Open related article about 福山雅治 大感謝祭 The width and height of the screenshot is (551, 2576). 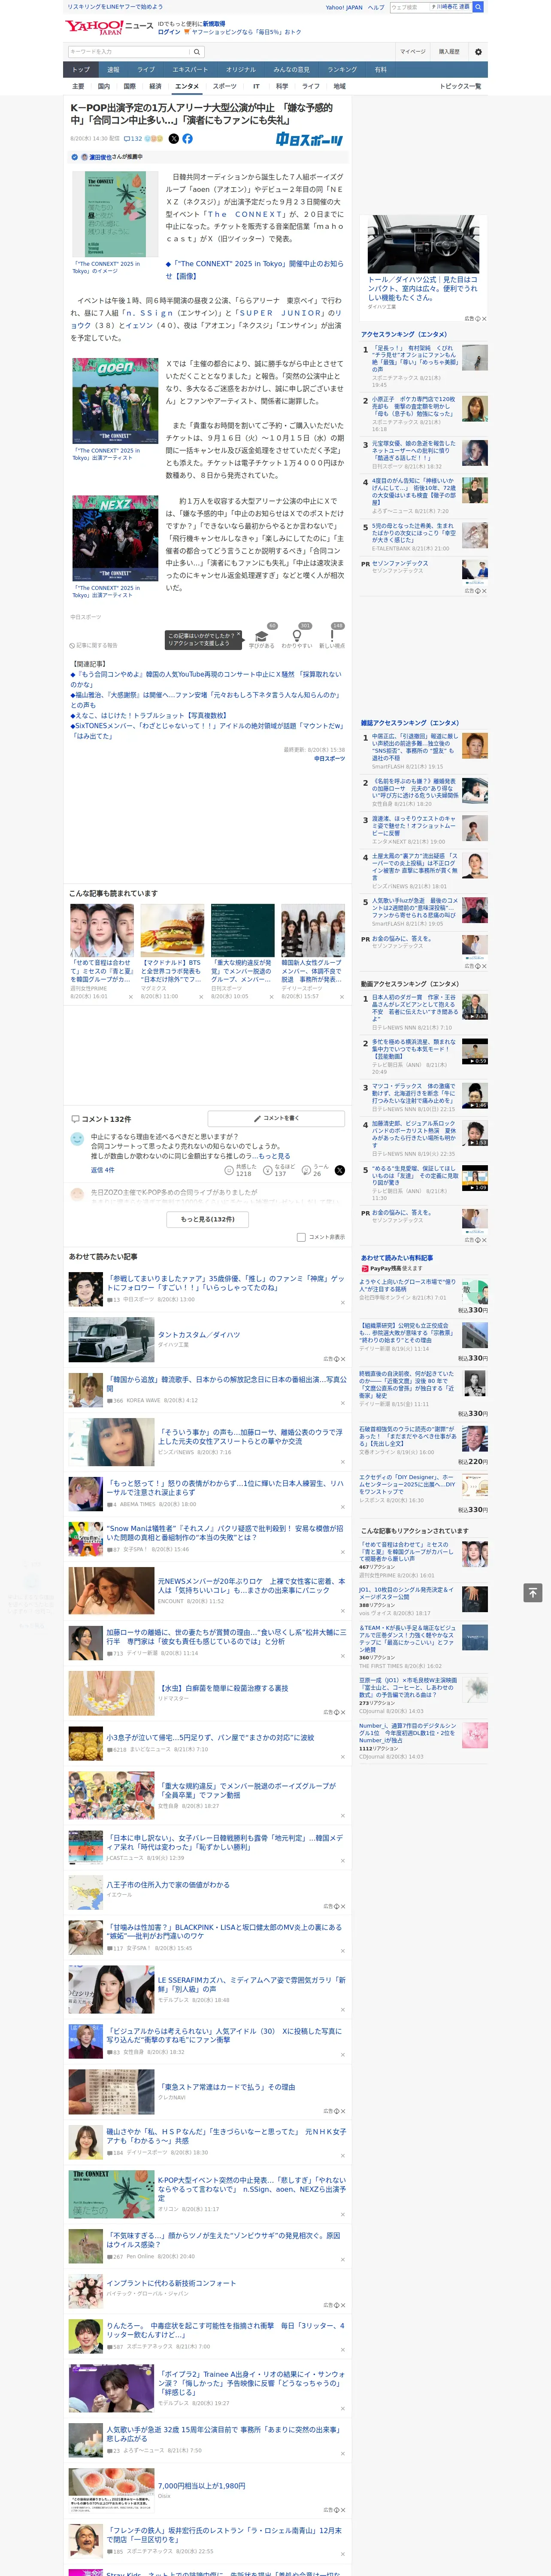click(205, 700)
